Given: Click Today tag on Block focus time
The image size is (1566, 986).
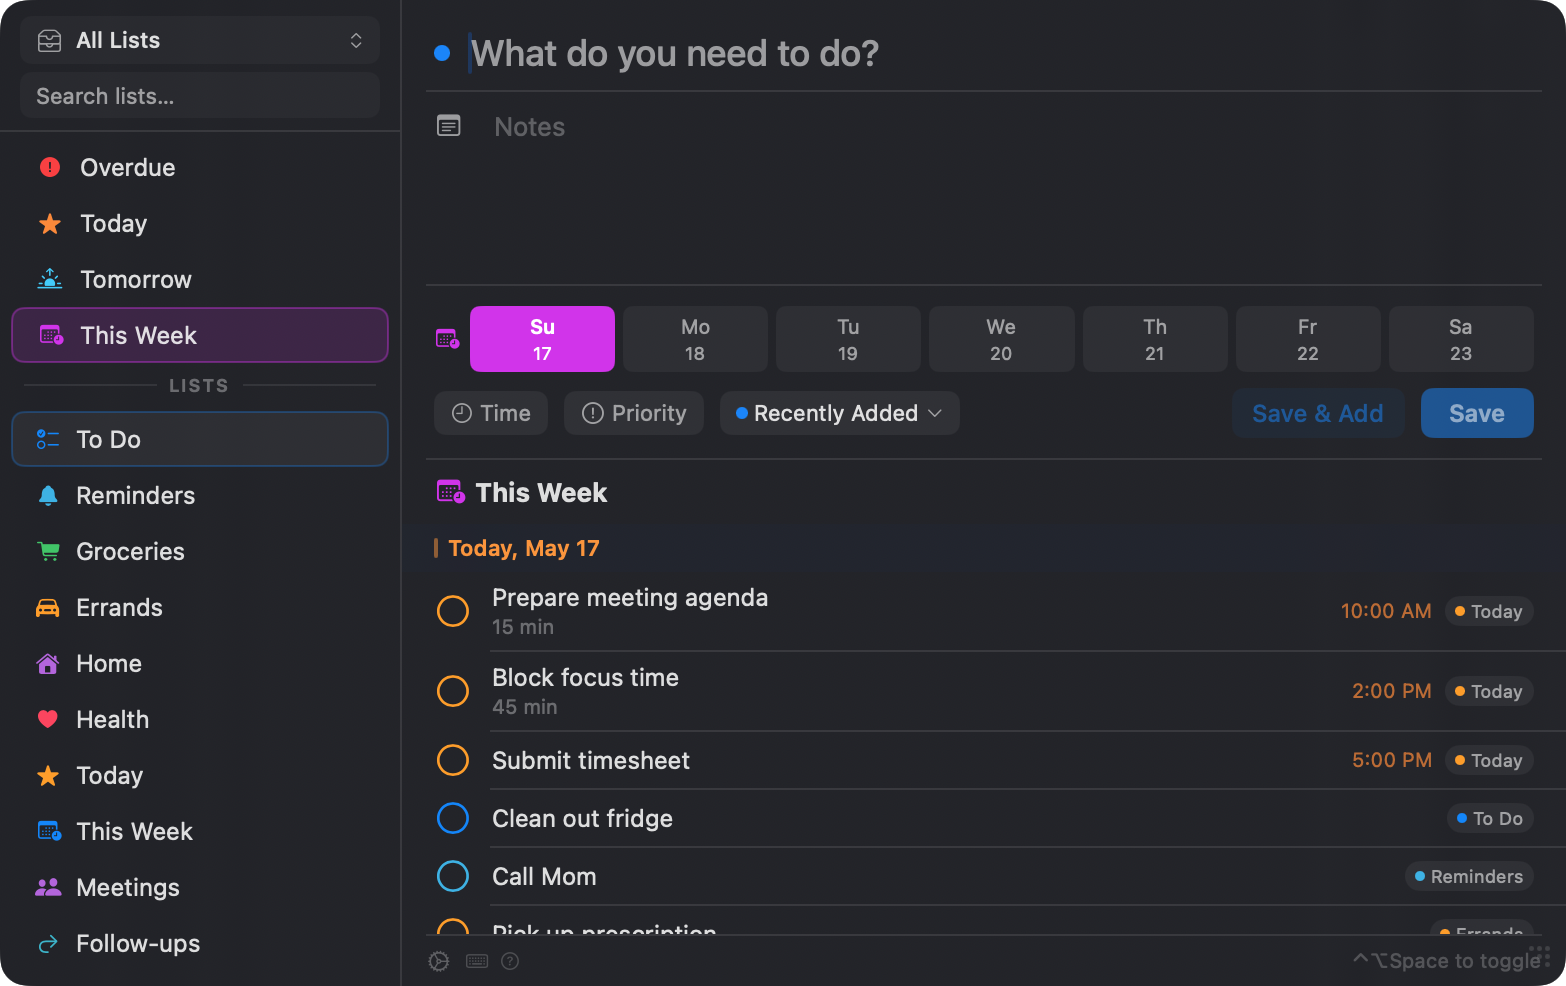Looking at the screenshot, I should coord(1489,691).
